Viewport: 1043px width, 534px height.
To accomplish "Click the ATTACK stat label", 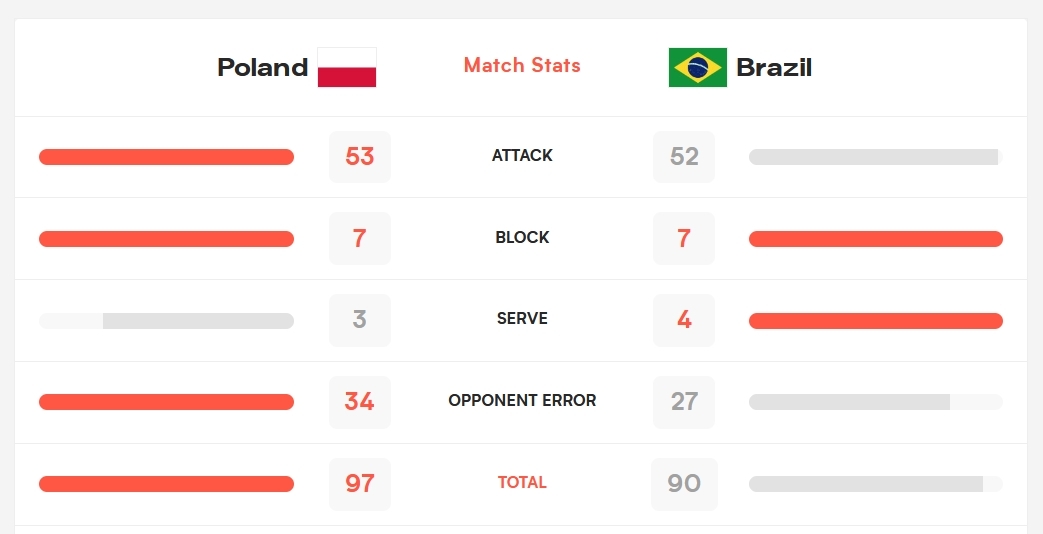I will pyautogui.click(x=522, y=155).
